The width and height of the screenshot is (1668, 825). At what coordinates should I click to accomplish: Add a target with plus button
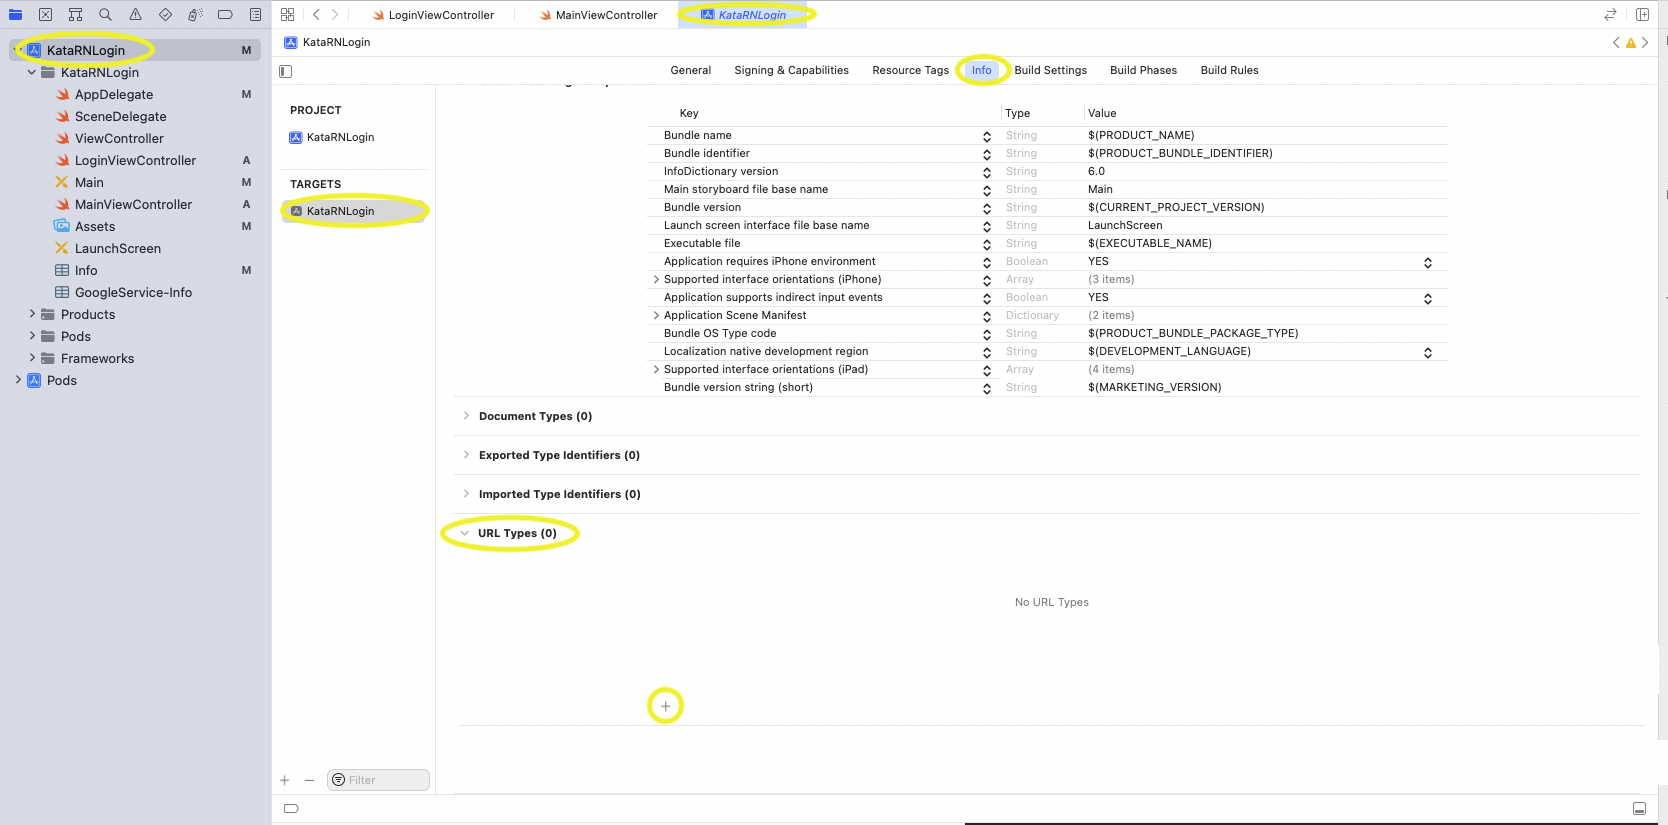pos(285,780)
